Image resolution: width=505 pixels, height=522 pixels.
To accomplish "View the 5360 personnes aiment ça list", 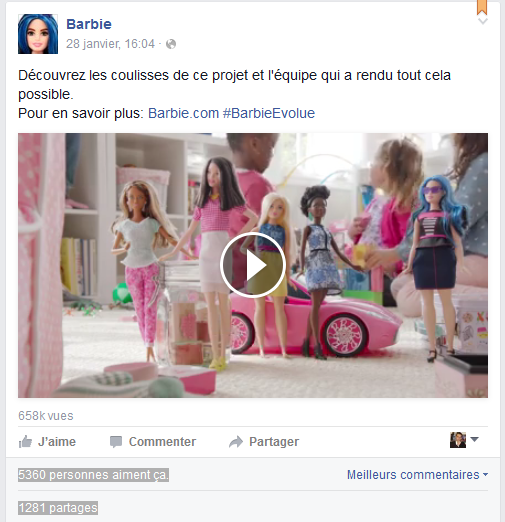I will pyautogui.click(x=93, y=475).
